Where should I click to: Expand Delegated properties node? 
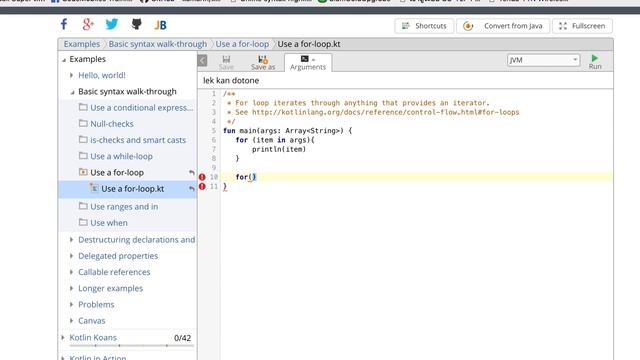tap(71, 256)
